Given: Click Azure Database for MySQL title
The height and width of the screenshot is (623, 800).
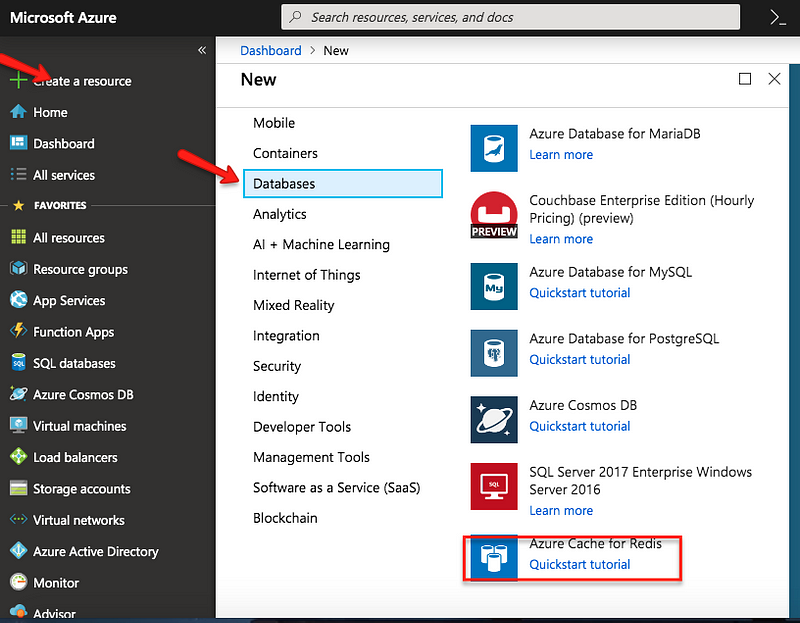Looking at the screenshot, I should (x=611, y=272).
